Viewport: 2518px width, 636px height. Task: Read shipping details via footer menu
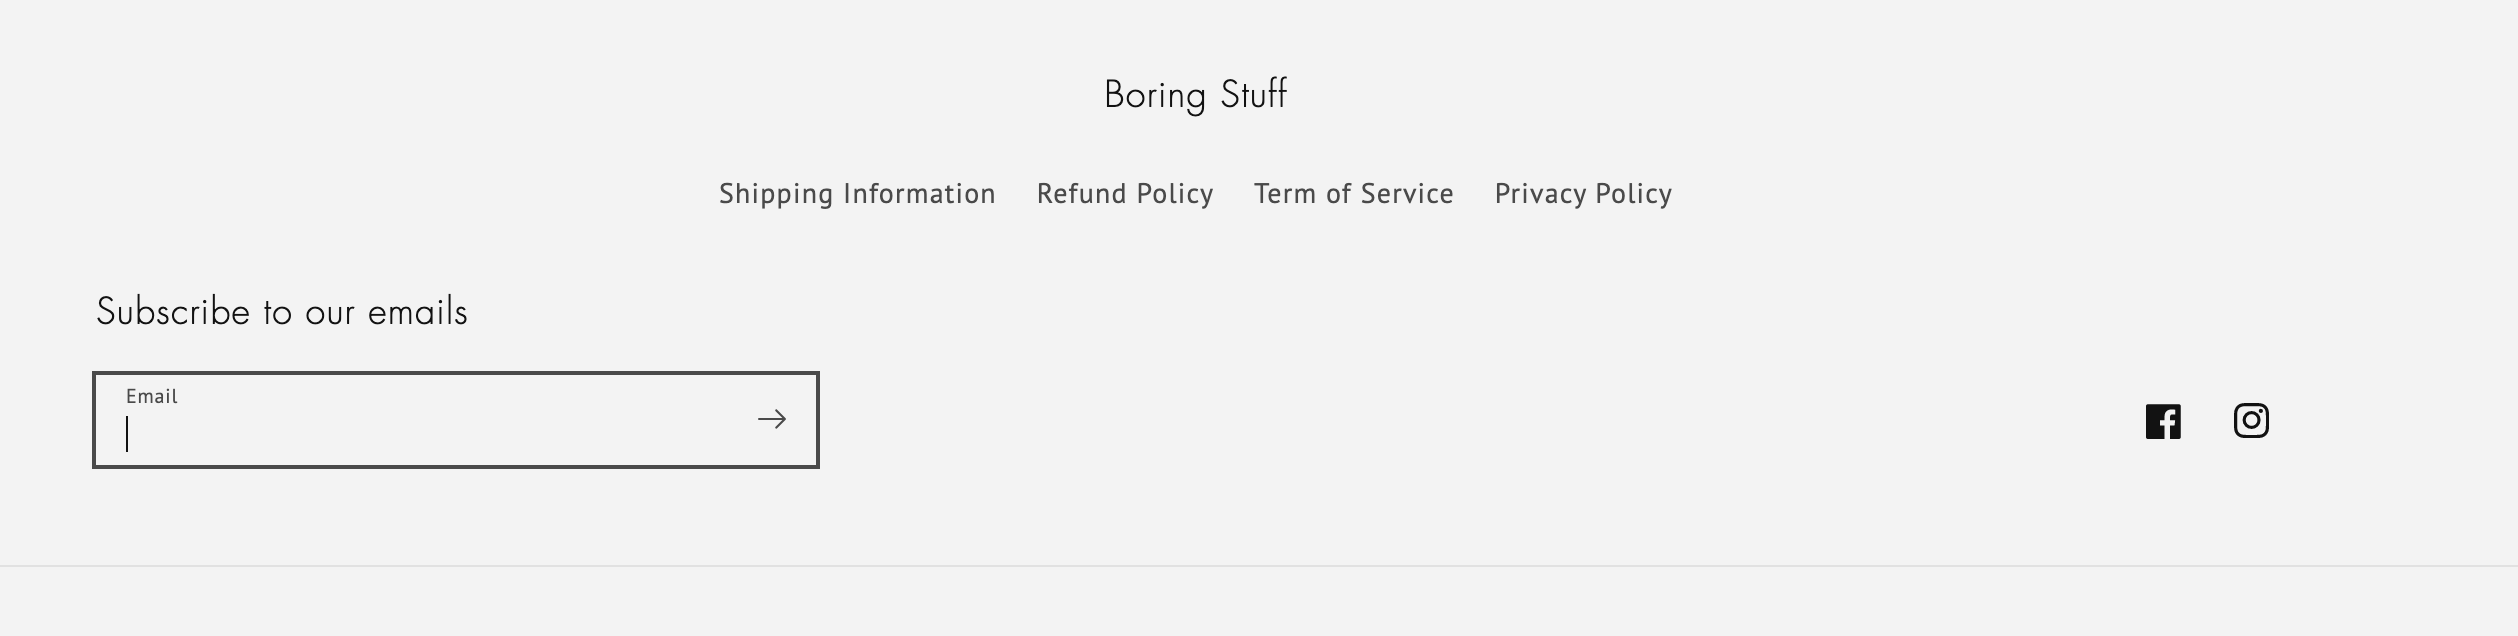pos(857,193)
